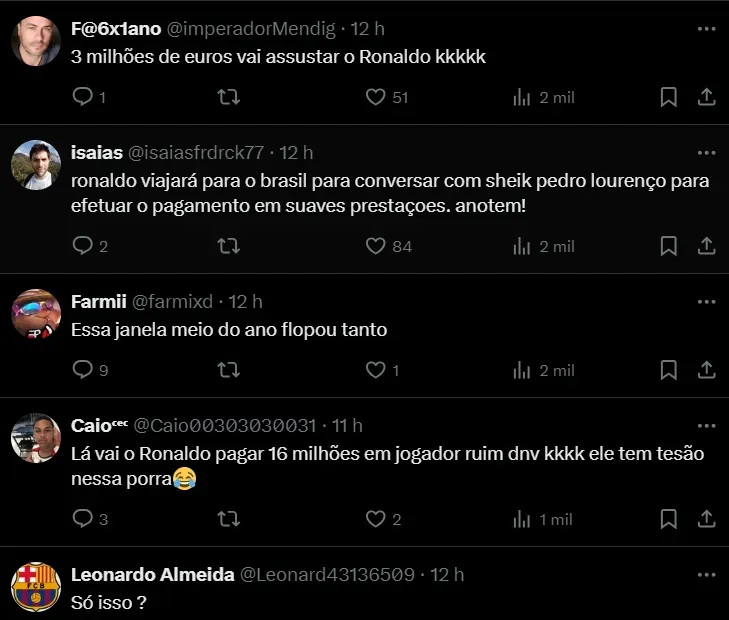This screenshot has width=729, height=620.
Task: Bookmark F@6x1ano's tweet
Action: [669, 97]
